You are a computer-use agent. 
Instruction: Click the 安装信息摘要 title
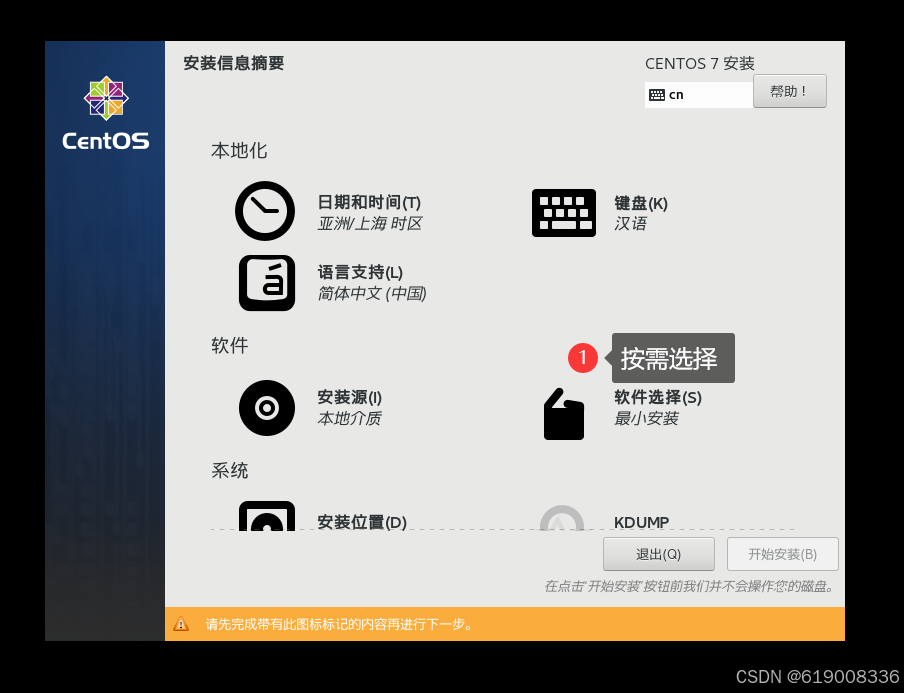233,63
